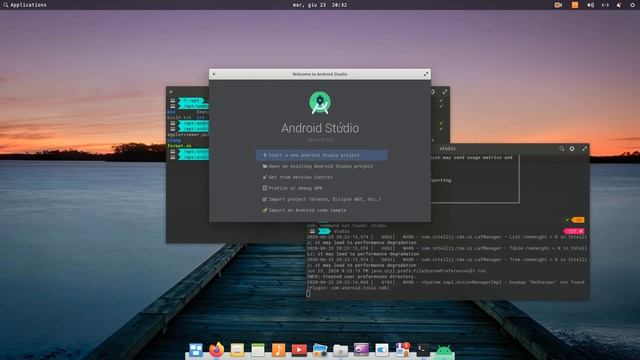Viewport: 640px width, 360px height.
Task: Open the Files folder icon in the dock
Action: click(x=340, y=350)
